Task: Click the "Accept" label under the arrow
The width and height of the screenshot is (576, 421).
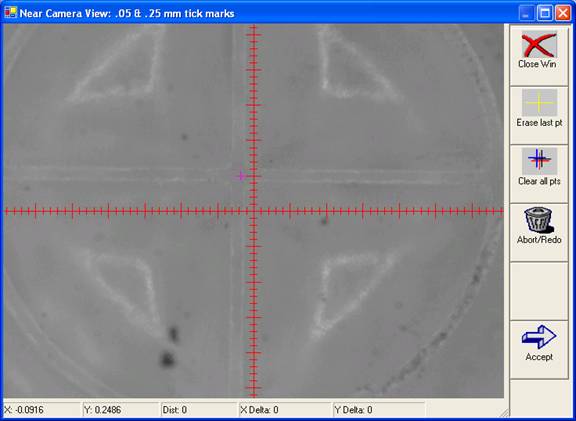Action: click(539, 357)
